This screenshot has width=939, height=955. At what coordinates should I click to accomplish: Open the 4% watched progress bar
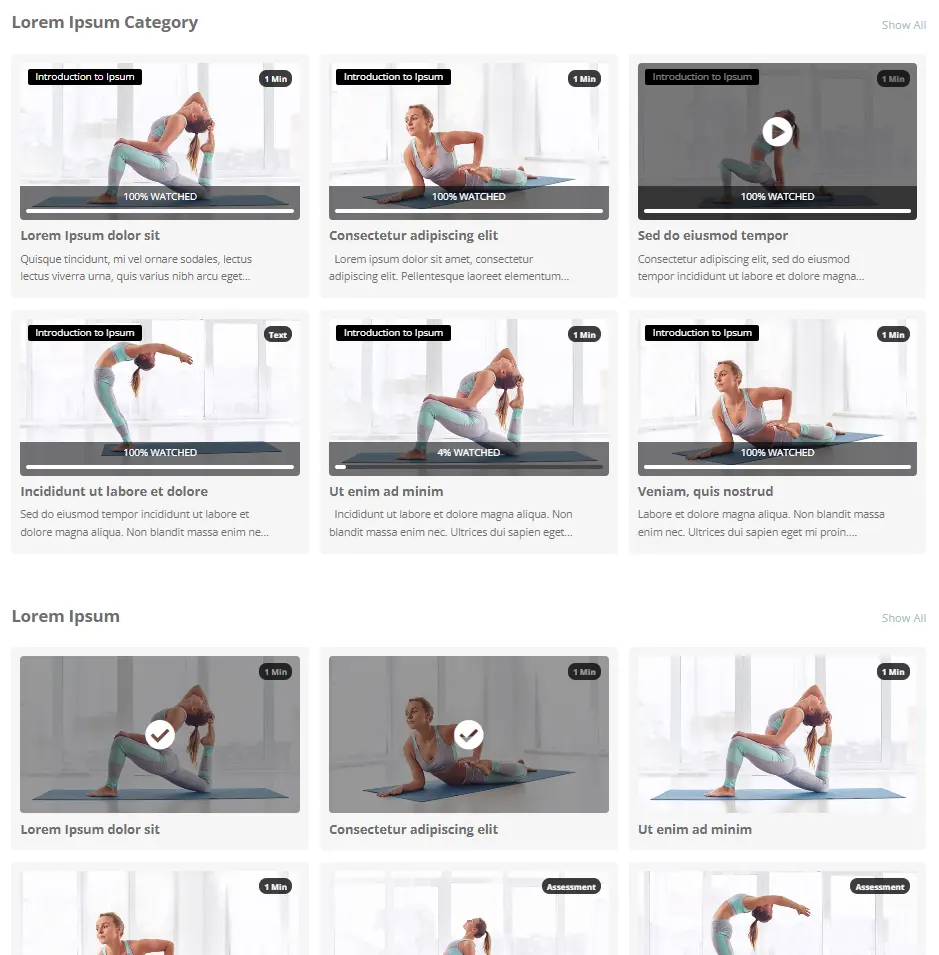pyautogui.click(x=468, y=467)
